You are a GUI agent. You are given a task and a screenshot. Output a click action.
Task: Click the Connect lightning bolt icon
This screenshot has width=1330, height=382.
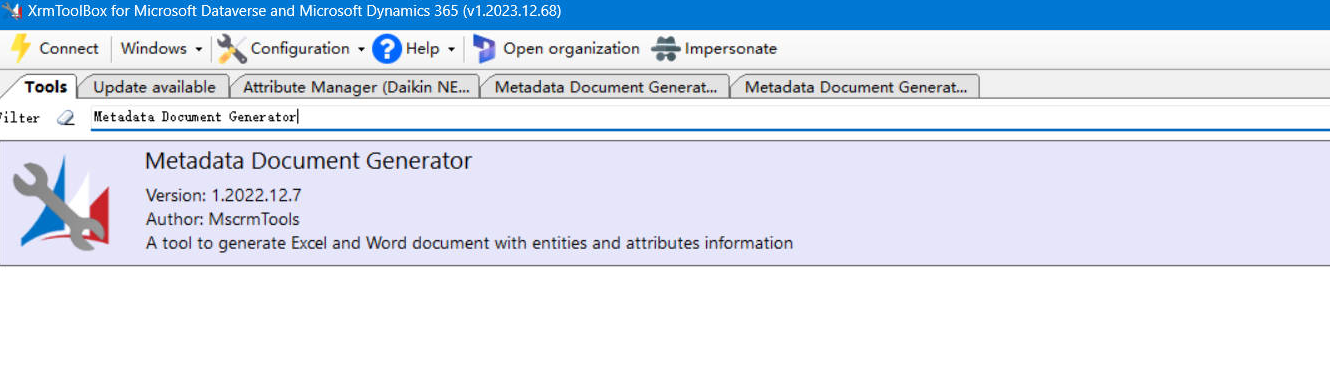(x=20, y=48)
